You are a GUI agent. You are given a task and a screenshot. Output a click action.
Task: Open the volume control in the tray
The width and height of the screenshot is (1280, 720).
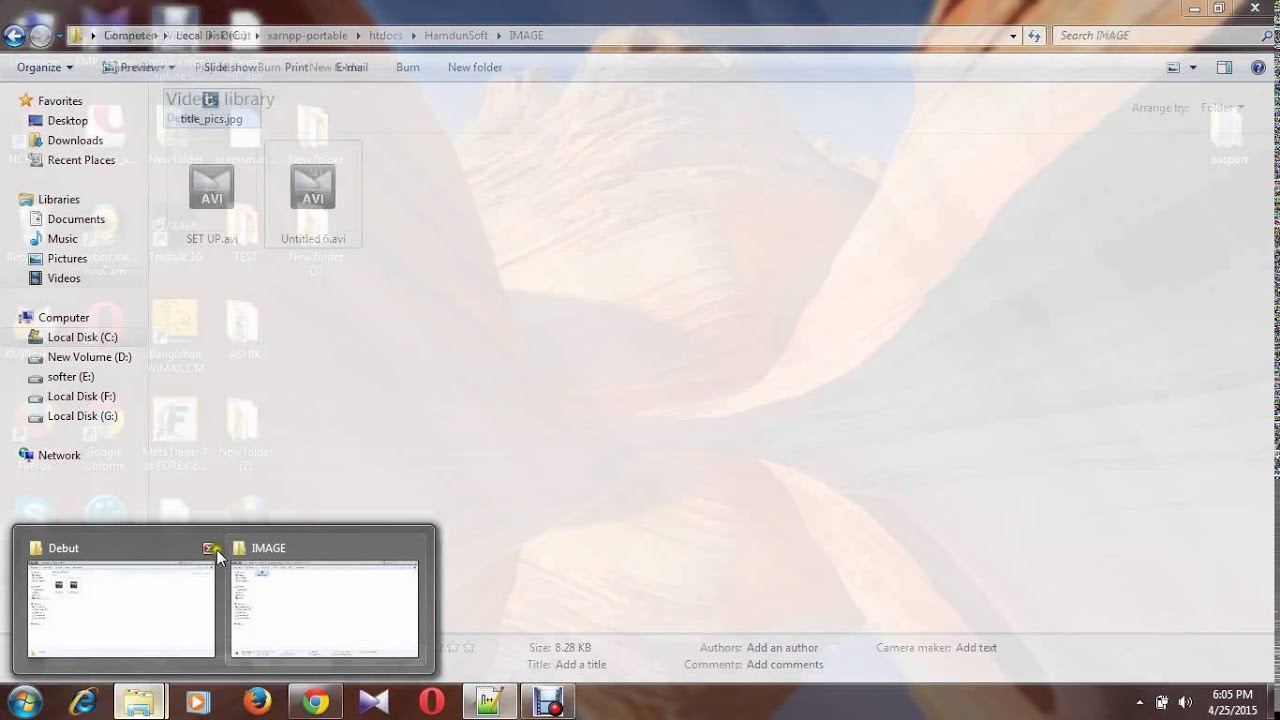pos(1185,702)
